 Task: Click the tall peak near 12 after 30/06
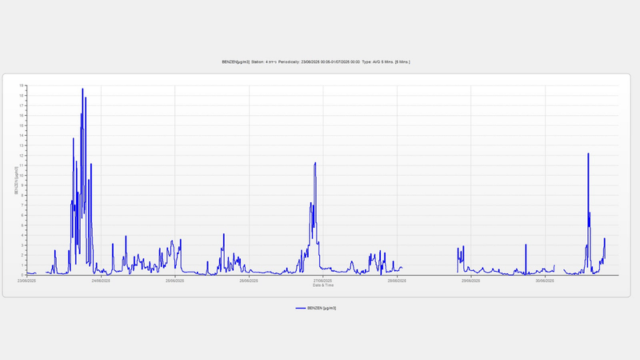coord(588,154)
